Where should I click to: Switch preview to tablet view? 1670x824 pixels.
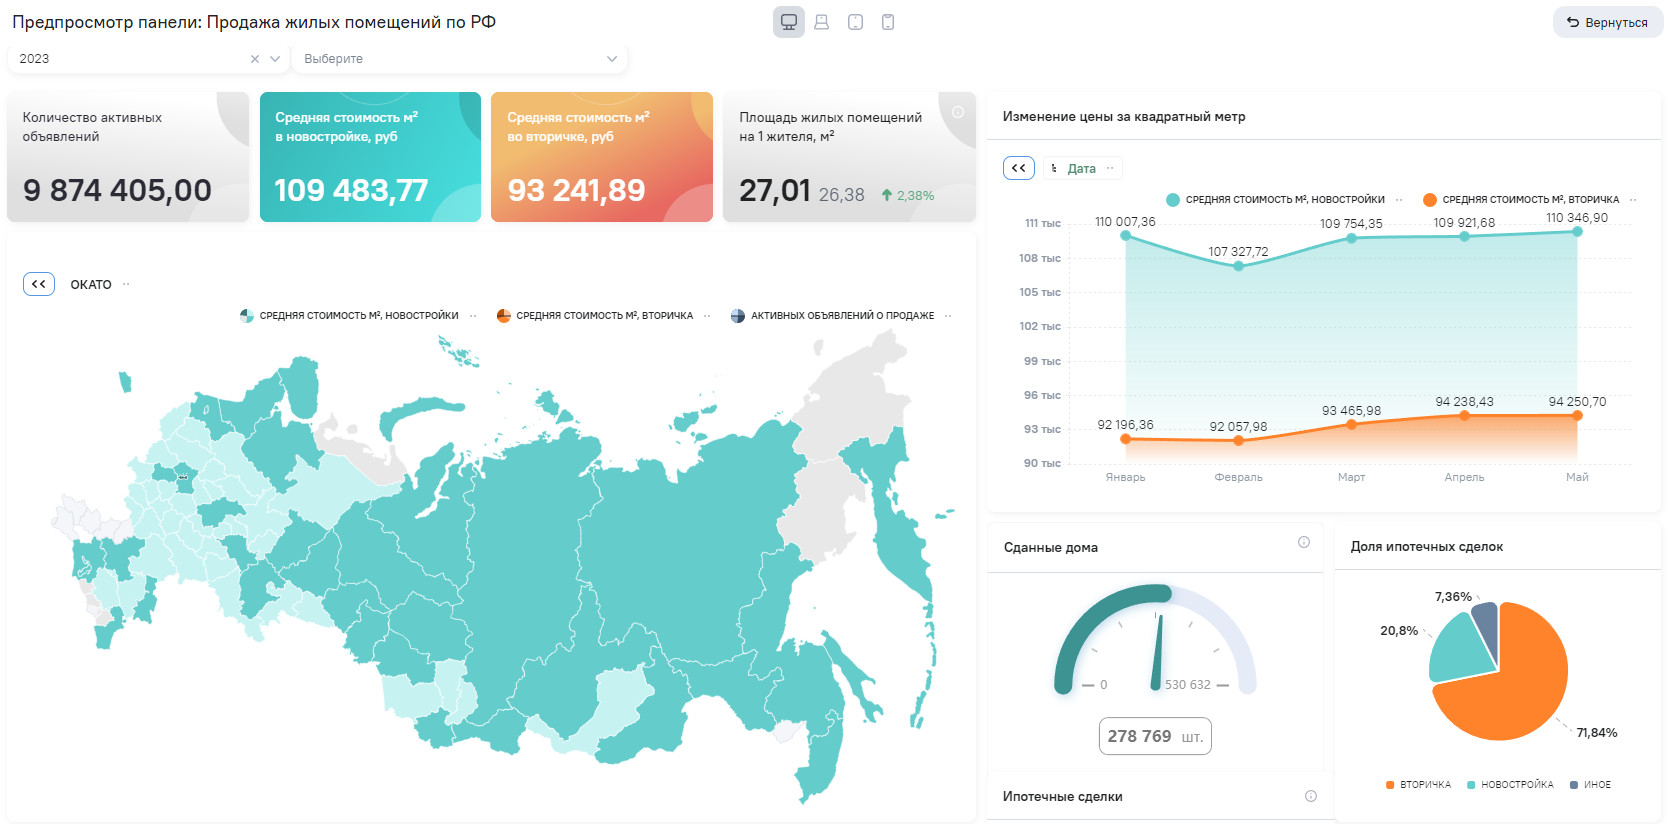coord(855,22)
